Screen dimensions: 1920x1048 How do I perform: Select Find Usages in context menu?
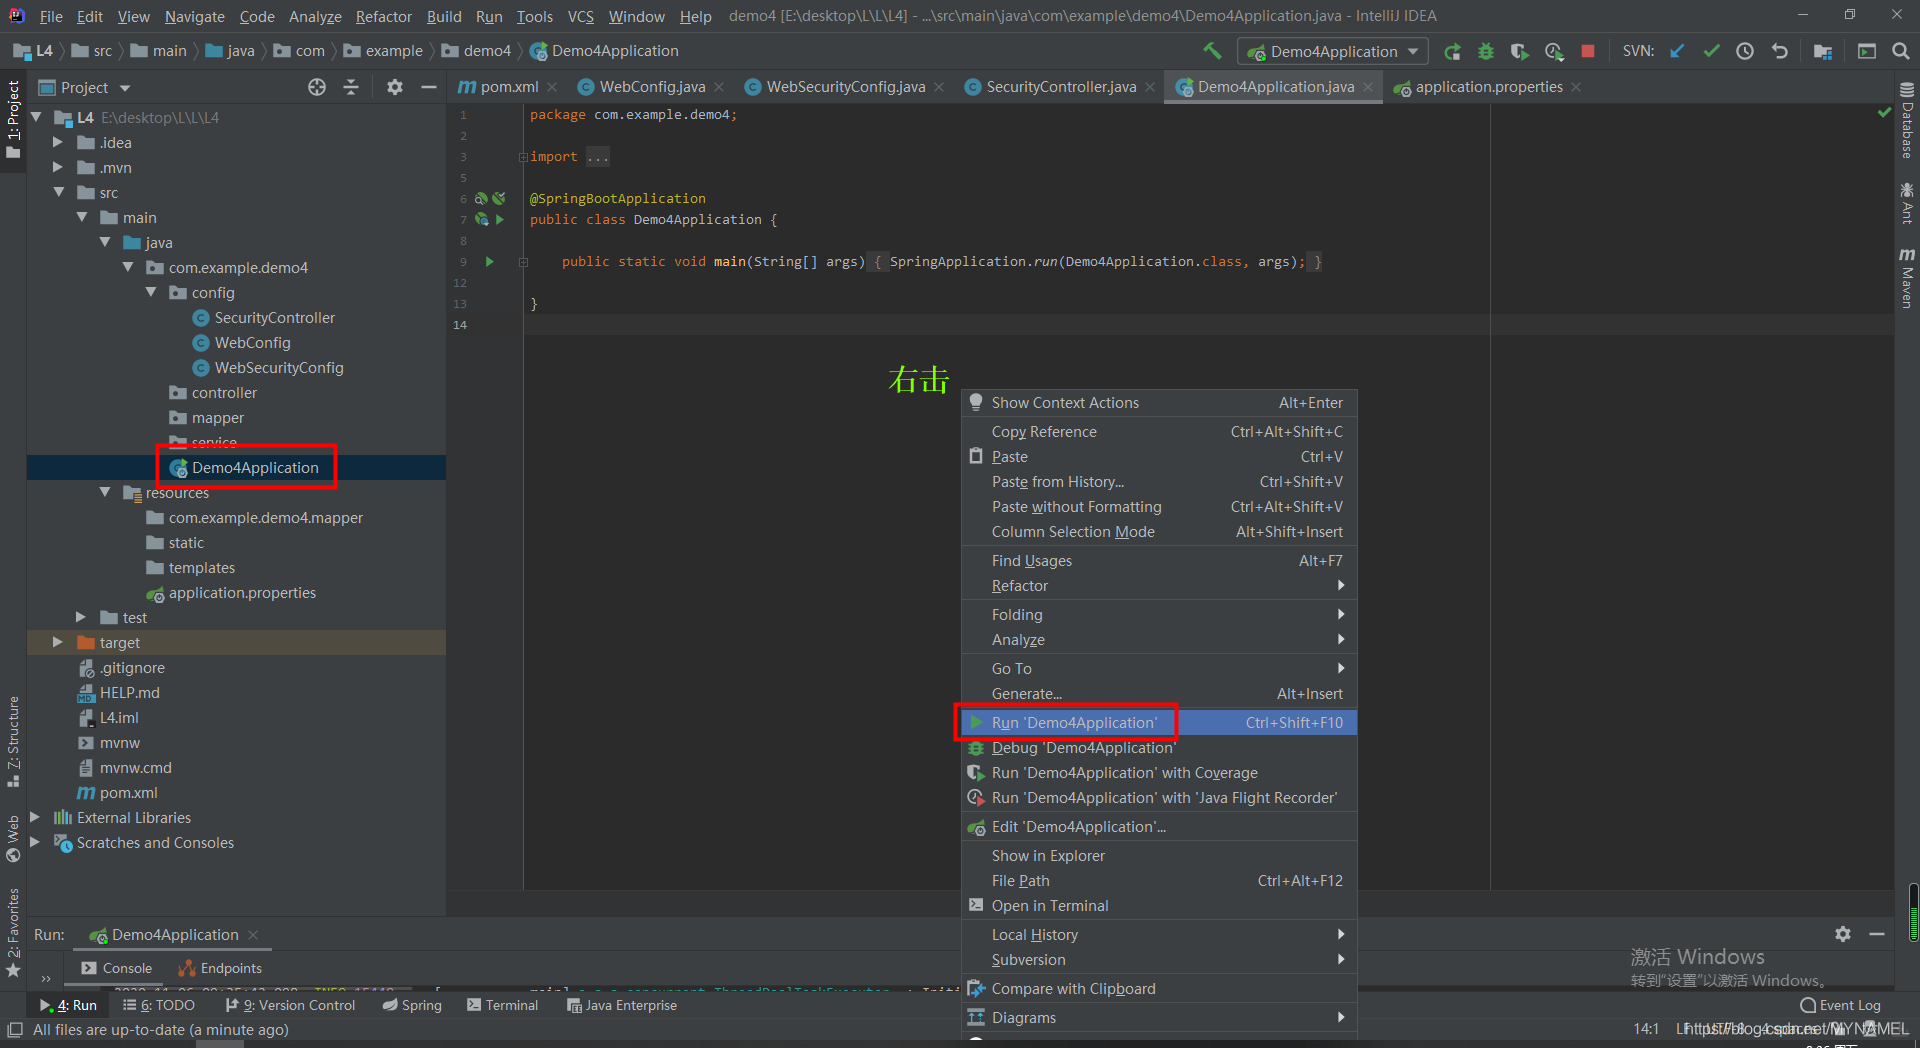point(1159,561)
